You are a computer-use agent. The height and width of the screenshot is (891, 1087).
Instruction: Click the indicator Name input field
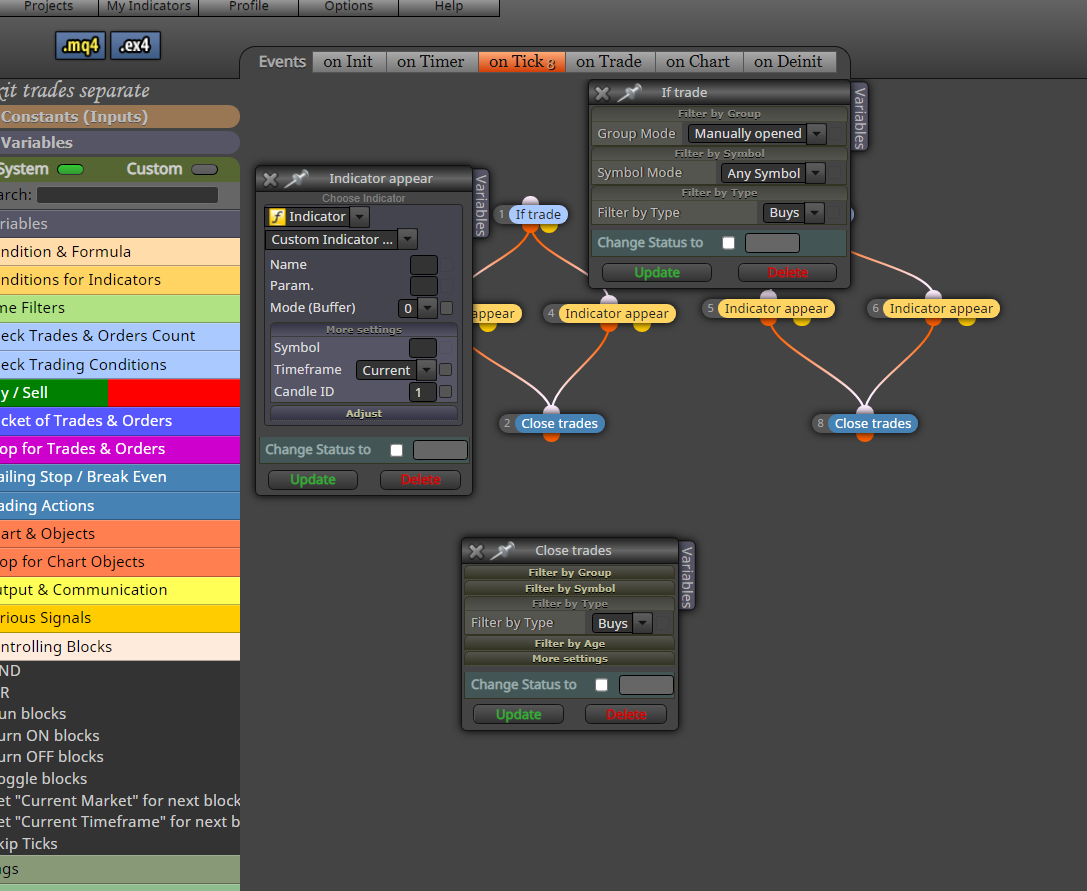point(424,265)
